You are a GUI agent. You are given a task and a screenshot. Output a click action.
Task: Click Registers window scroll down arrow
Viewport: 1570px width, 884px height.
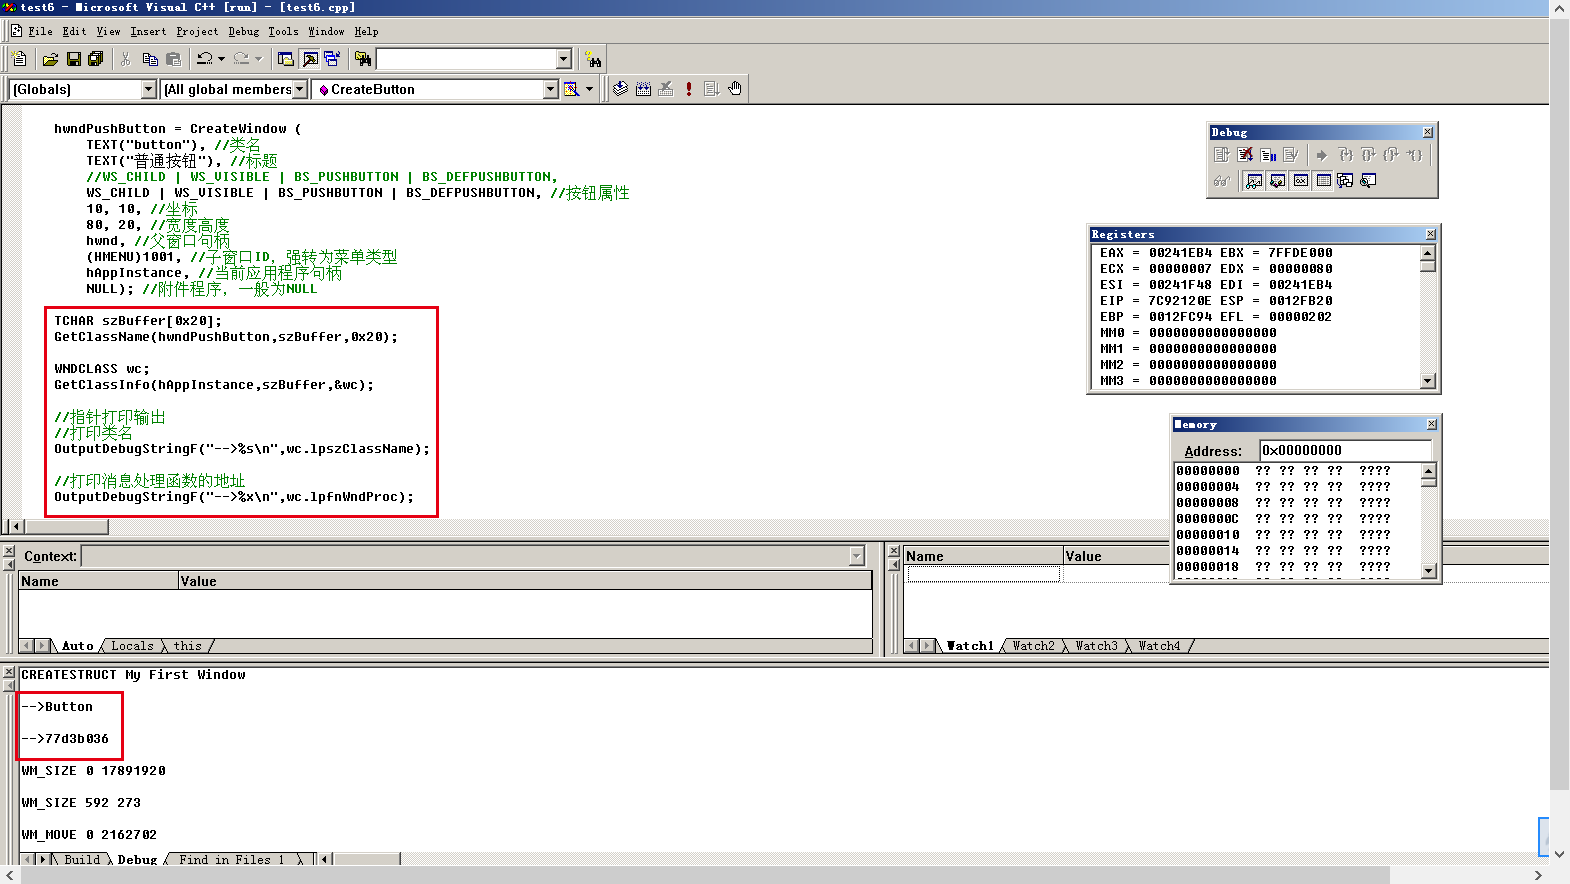point(1428,381)
